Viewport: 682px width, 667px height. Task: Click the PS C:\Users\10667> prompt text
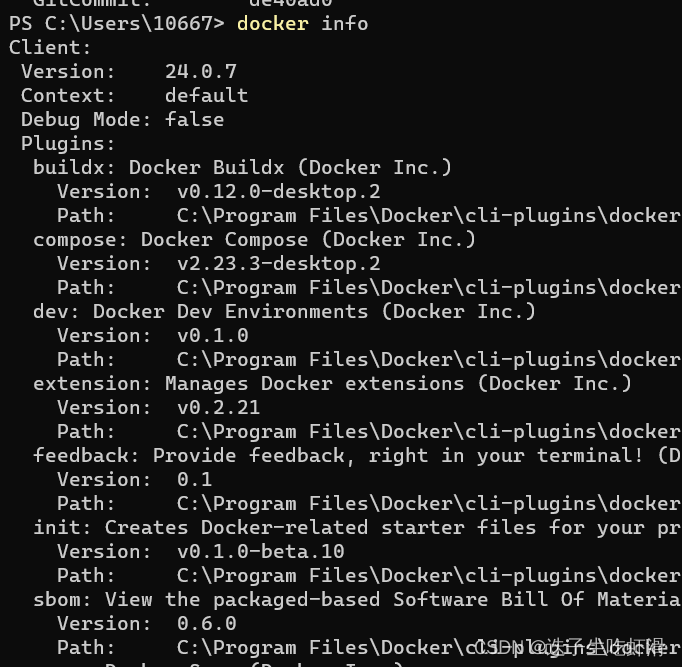pyautogui.click(x=117, y=23)
